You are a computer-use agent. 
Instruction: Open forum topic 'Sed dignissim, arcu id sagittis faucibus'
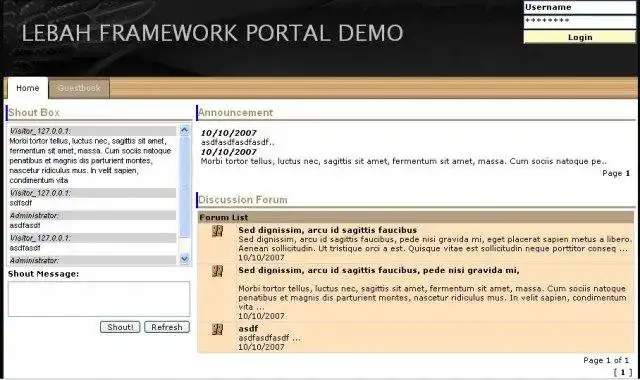click(327, 230)
